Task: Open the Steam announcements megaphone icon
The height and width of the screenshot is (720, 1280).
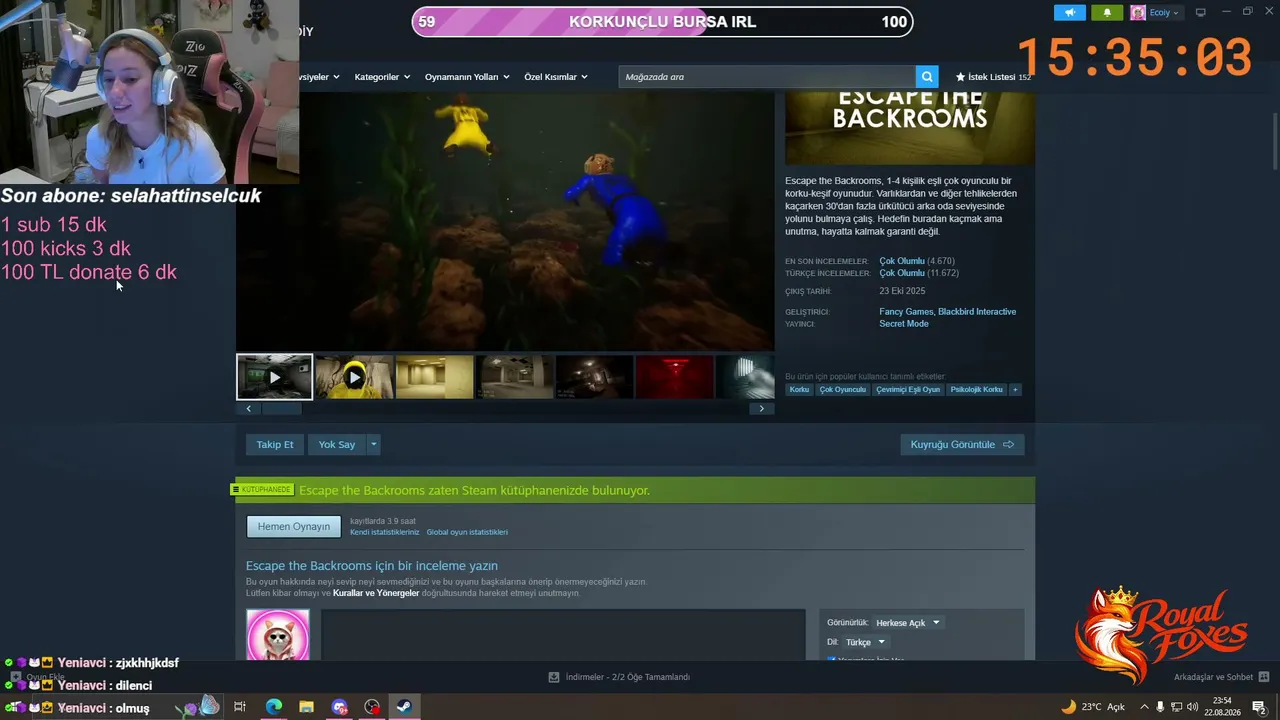Action: tap(1069, 13)
